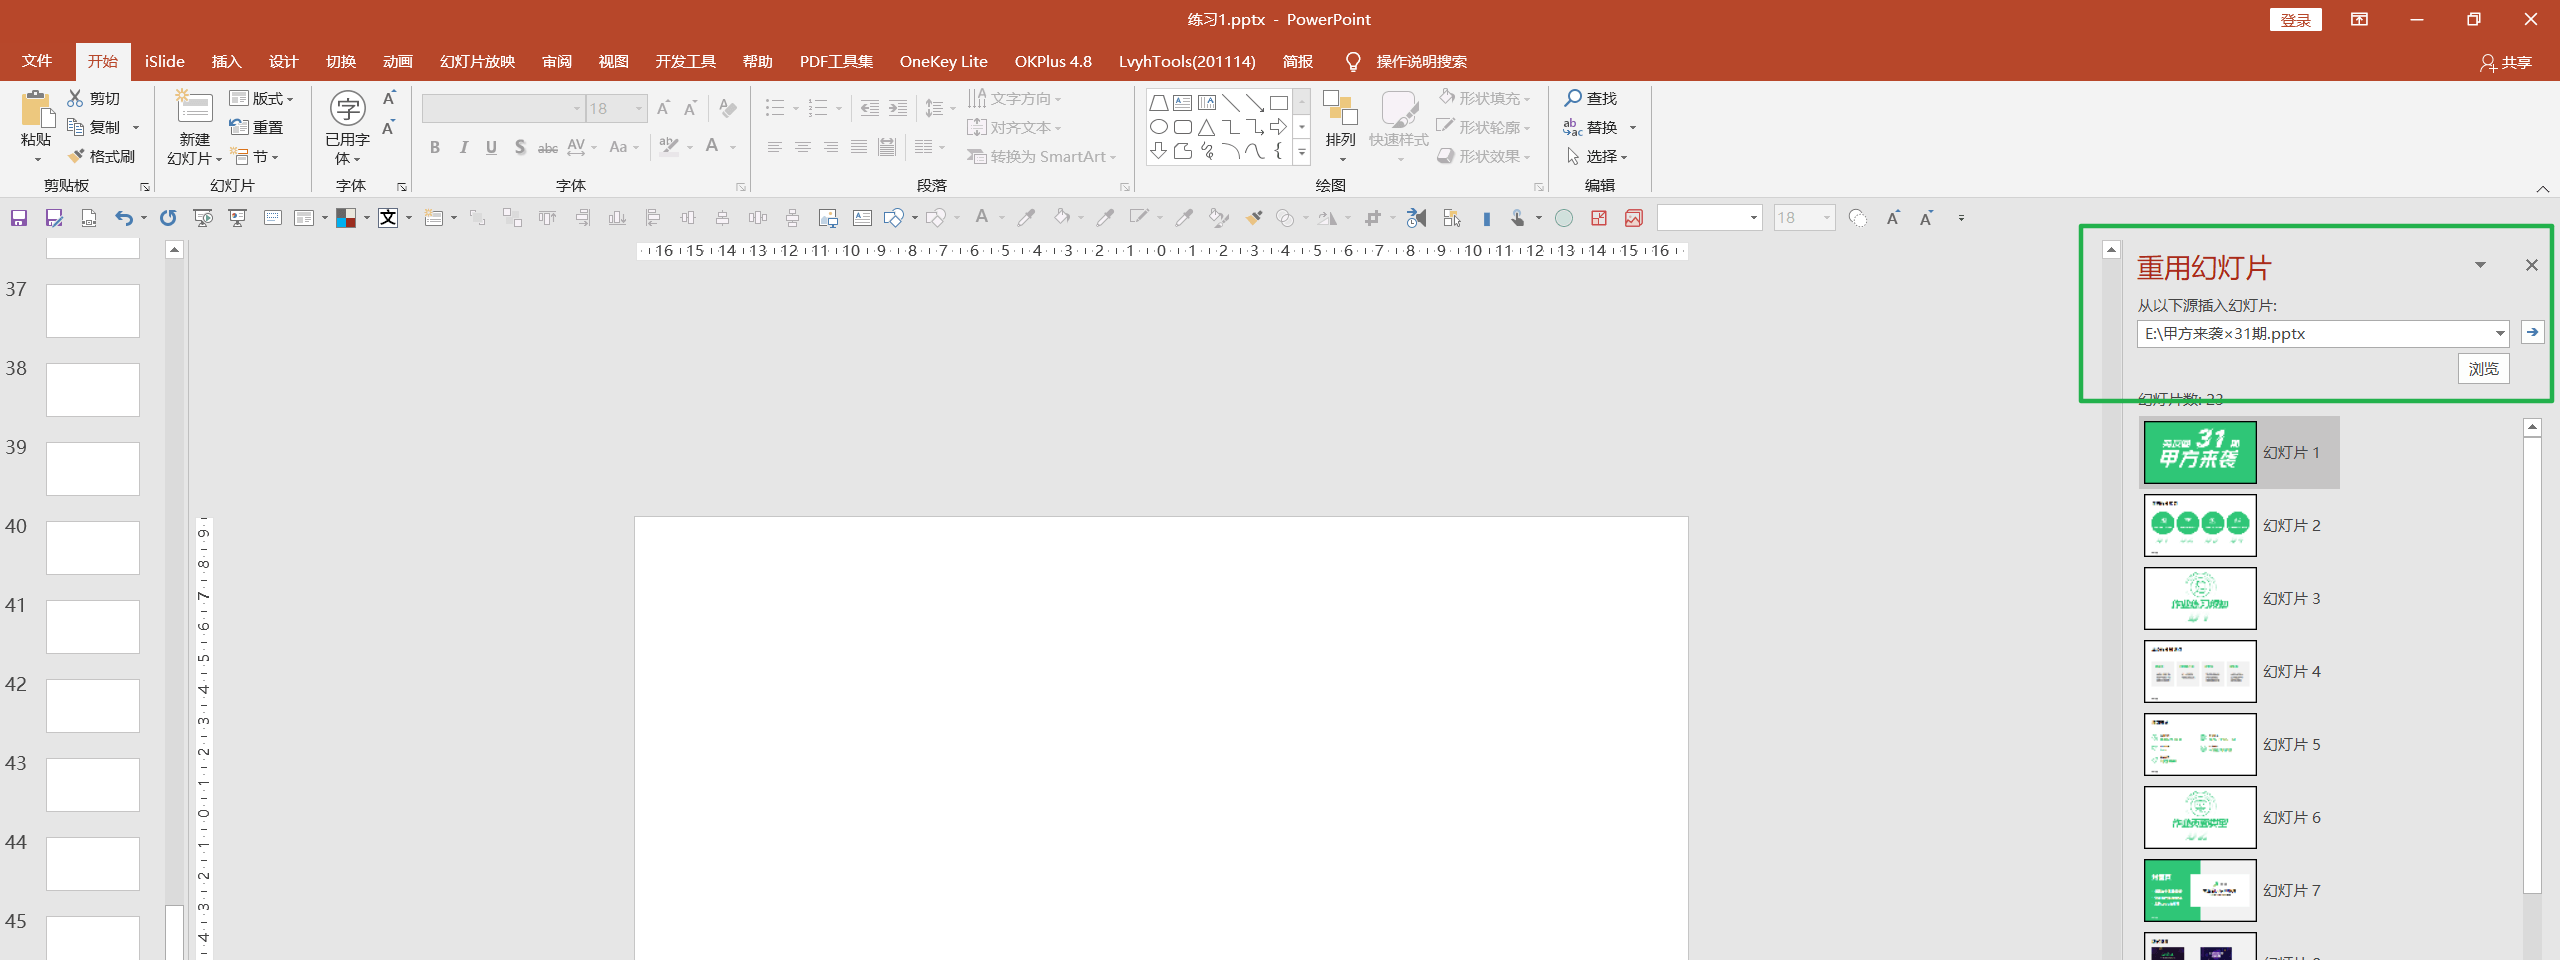The width and height of the screenshot is (2560, 960).
Task: Select the right arrow shape in gallery
Action: [x=1278, y=127]
